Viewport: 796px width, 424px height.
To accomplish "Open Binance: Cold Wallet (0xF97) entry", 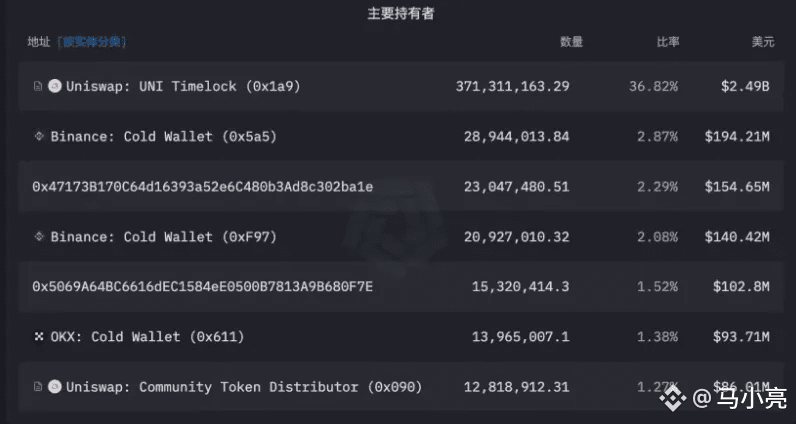I will click(x=163, y=237).
